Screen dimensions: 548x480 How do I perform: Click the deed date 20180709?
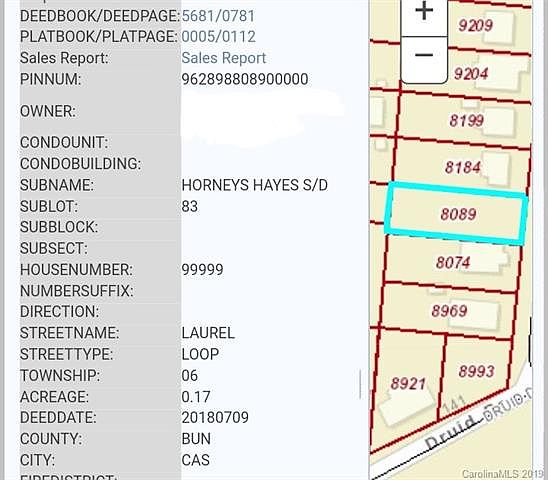pyautogui.click(x=215, y=417)
